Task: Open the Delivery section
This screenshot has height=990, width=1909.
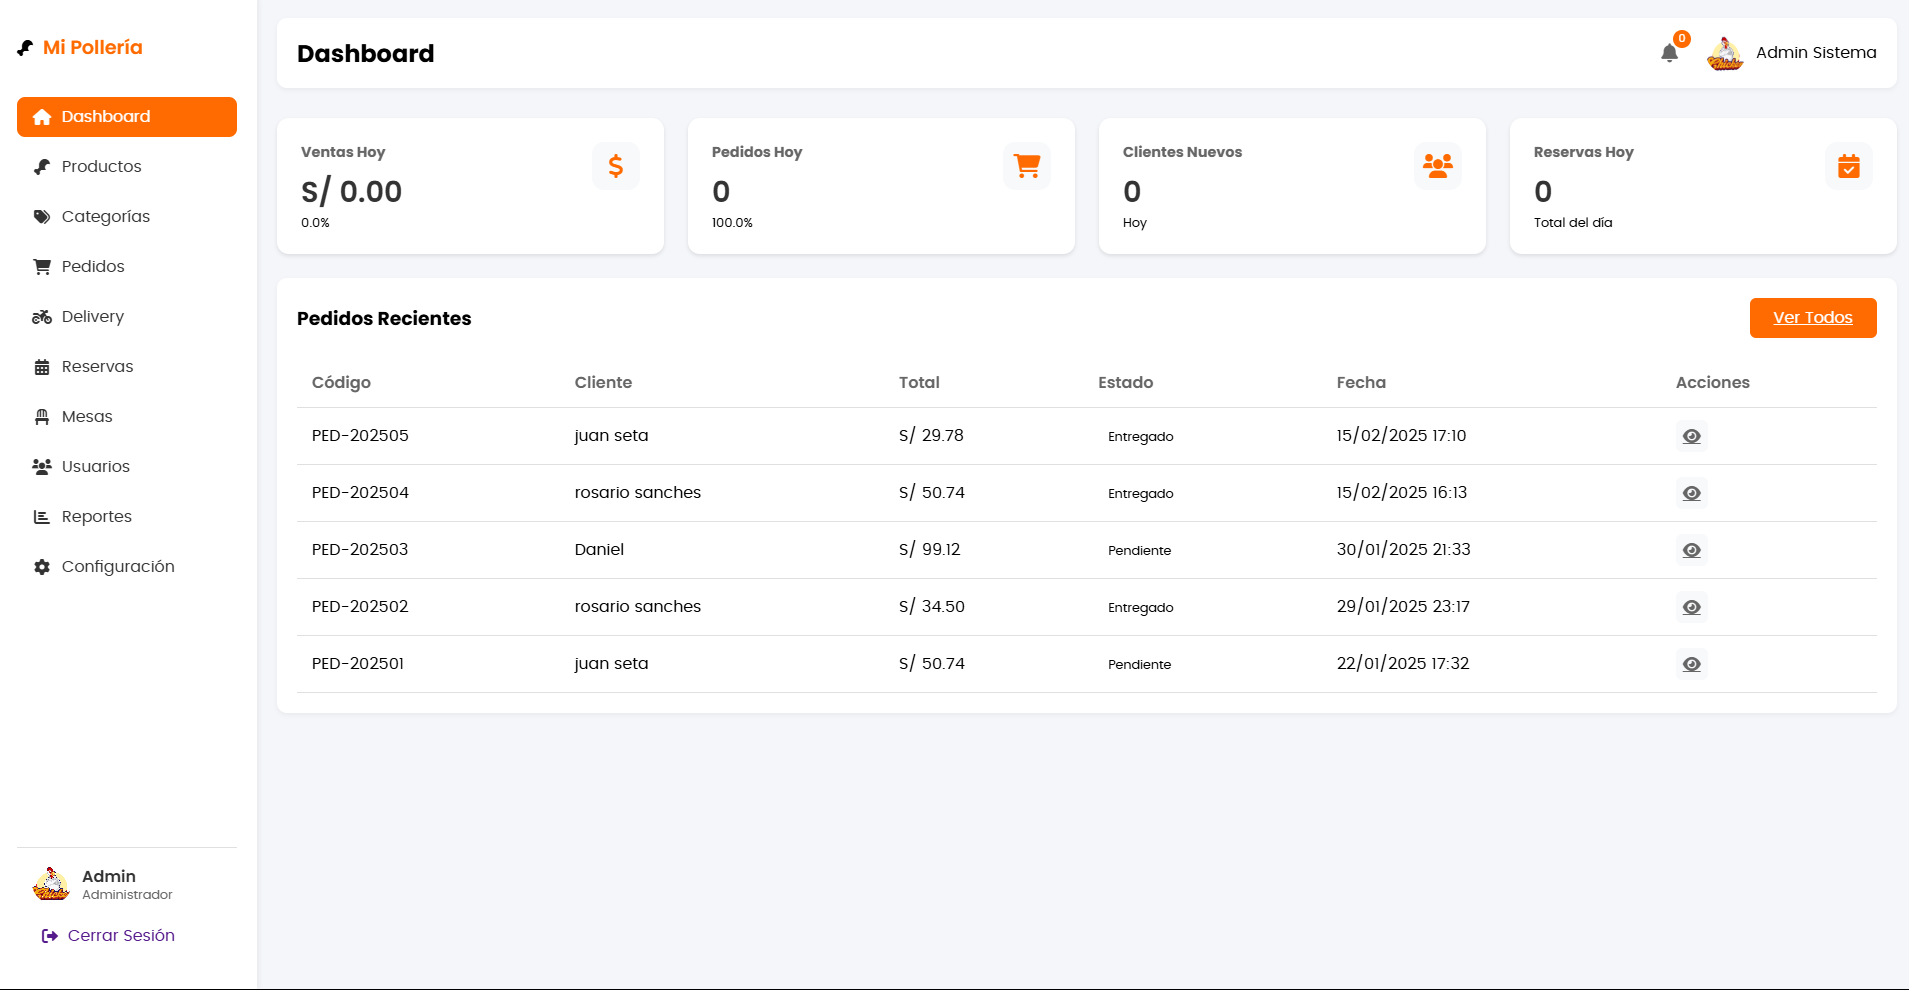Action: coord(92,317)
